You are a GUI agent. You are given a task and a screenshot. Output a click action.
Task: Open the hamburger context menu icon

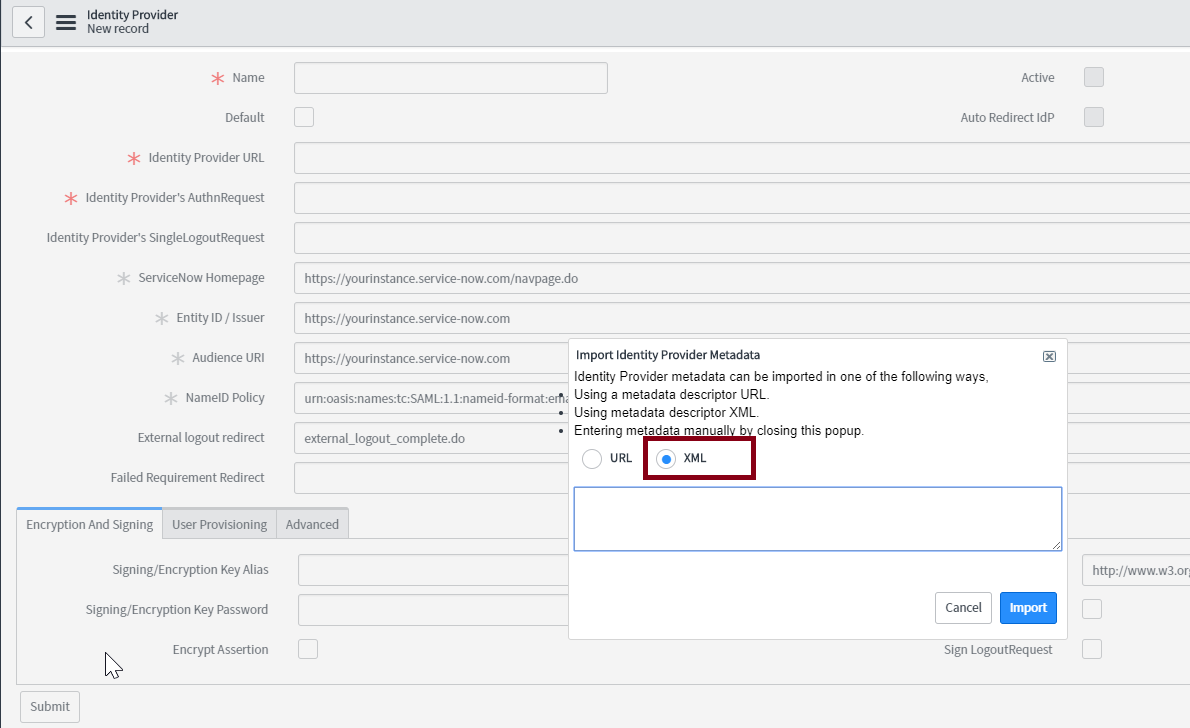point(66,22)
